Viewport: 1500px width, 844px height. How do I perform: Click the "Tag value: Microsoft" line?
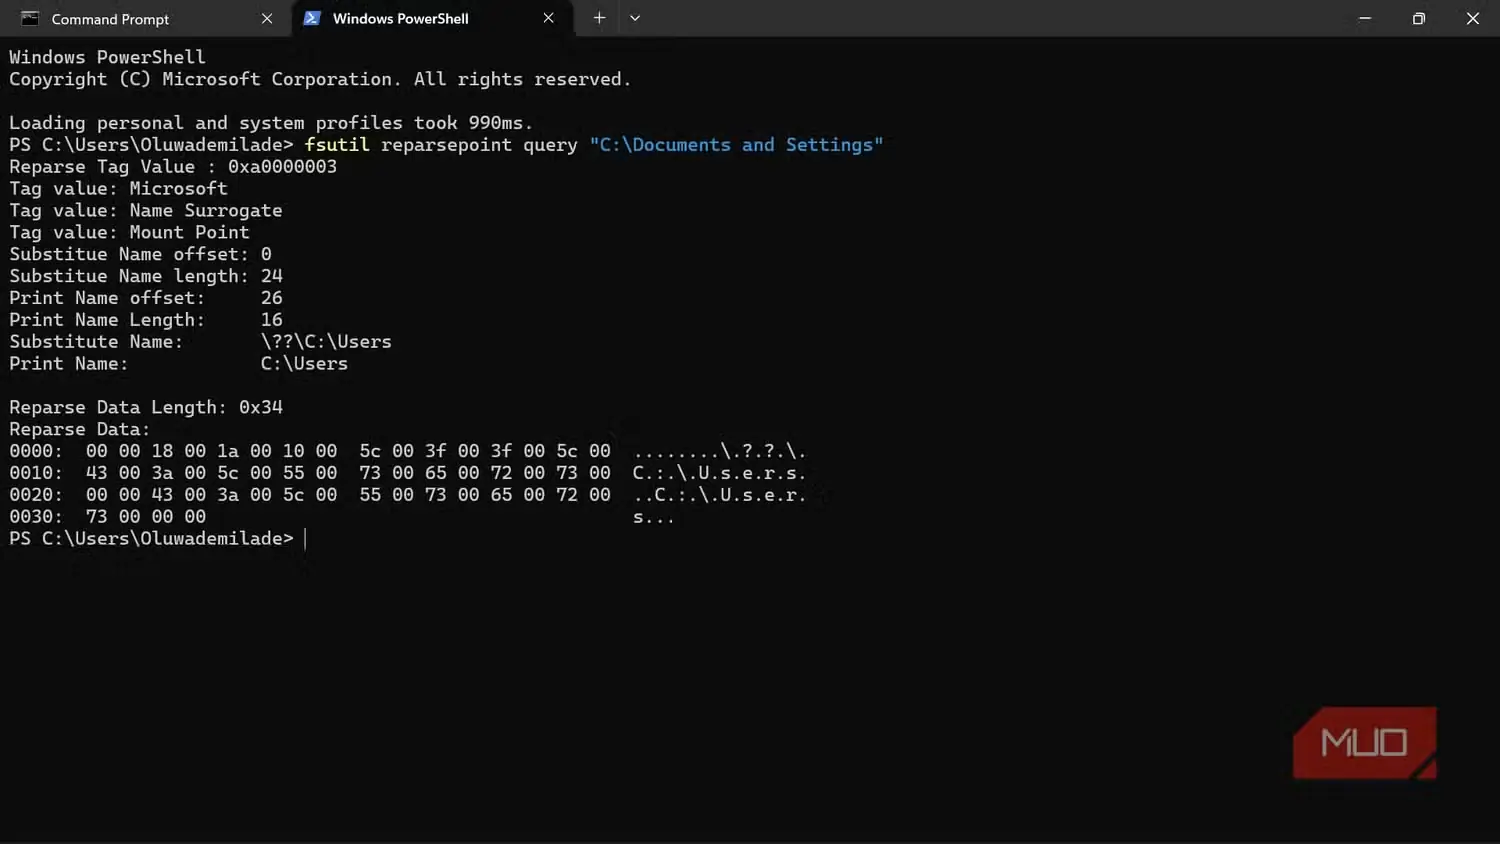(x=119, y=189)
